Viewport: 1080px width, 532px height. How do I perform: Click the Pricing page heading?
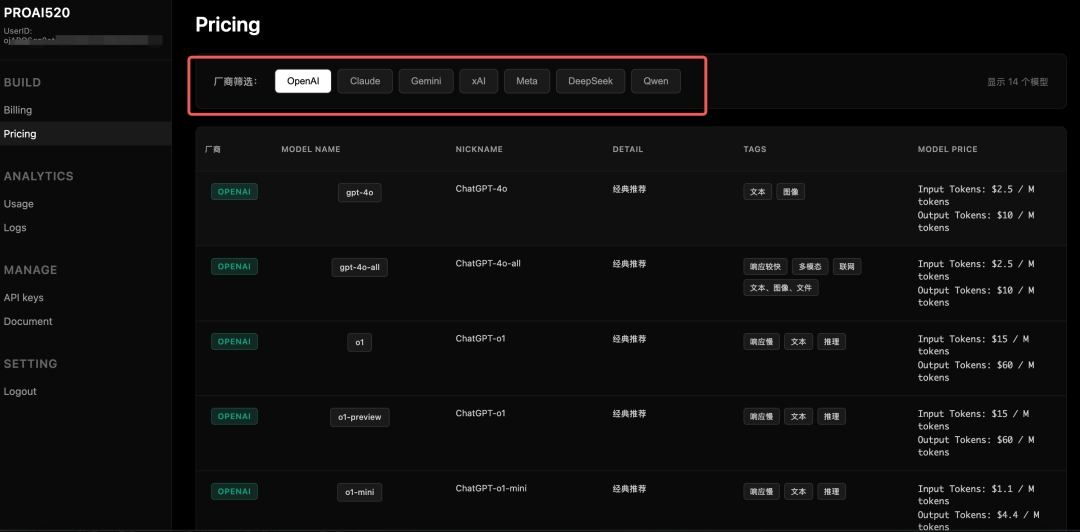228,25
